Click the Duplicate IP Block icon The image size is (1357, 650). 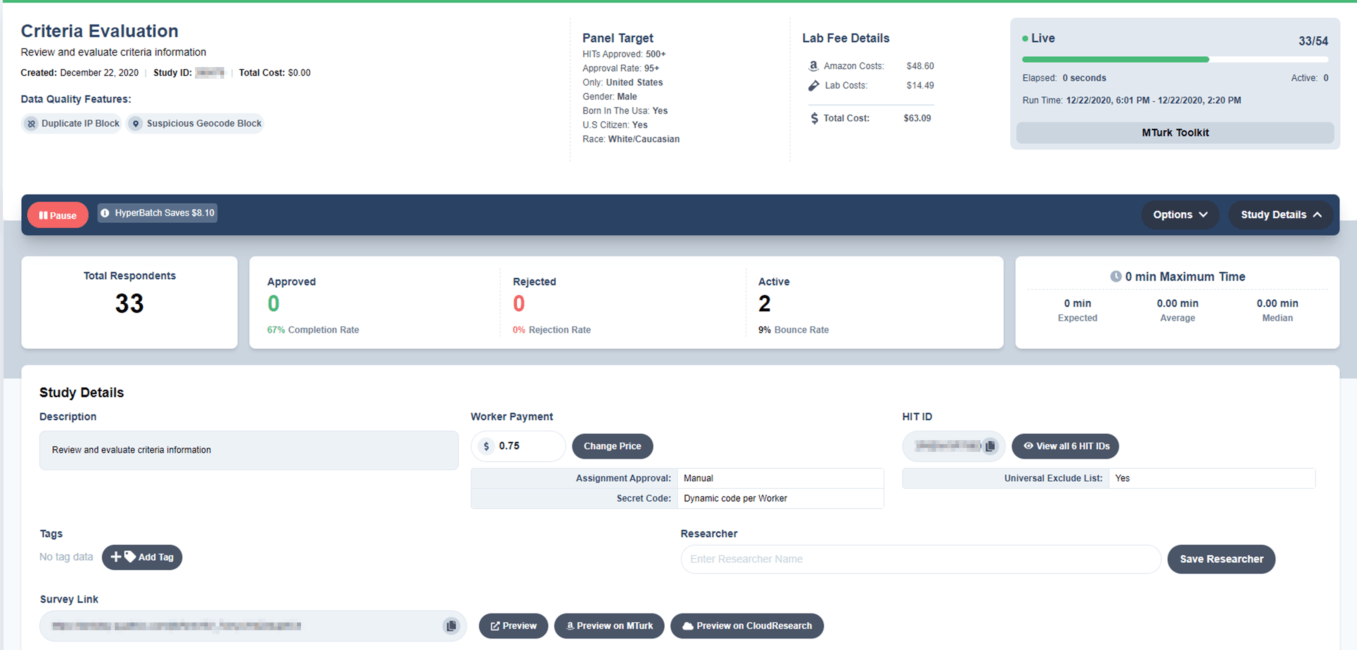point(31,124)
